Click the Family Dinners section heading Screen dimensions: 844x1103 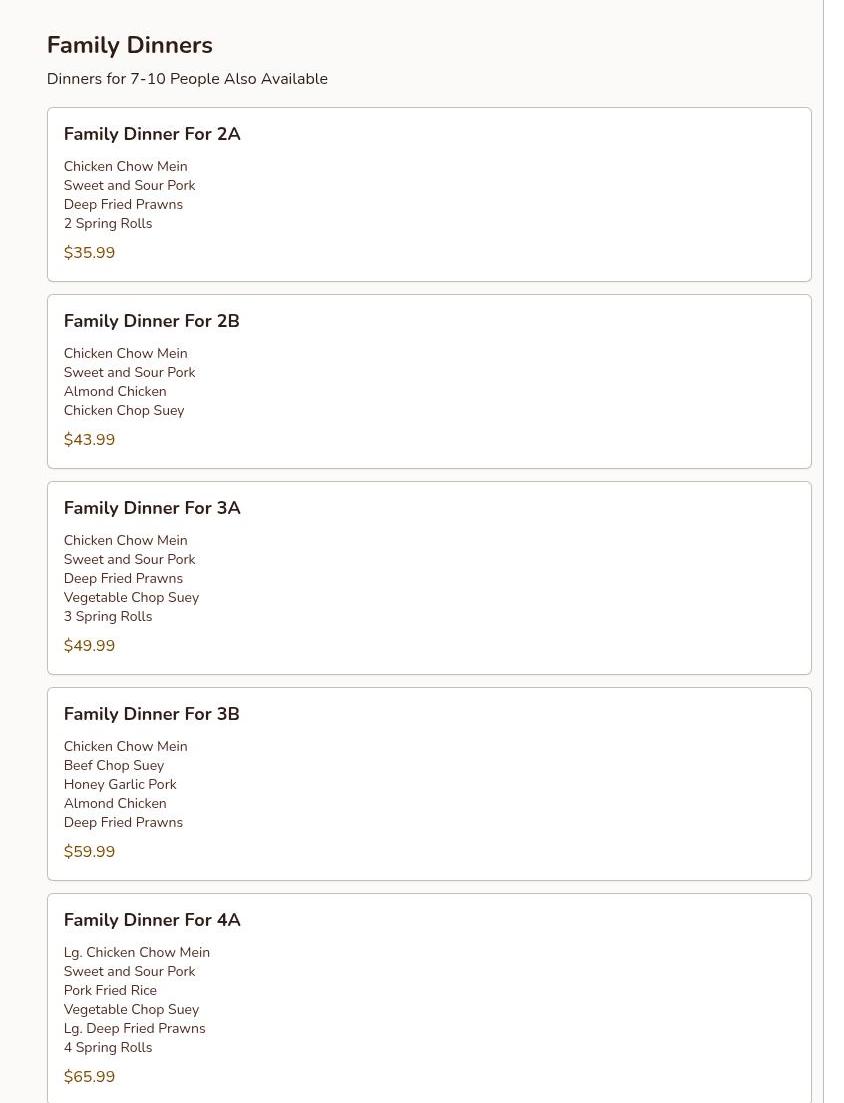(129, 45)
